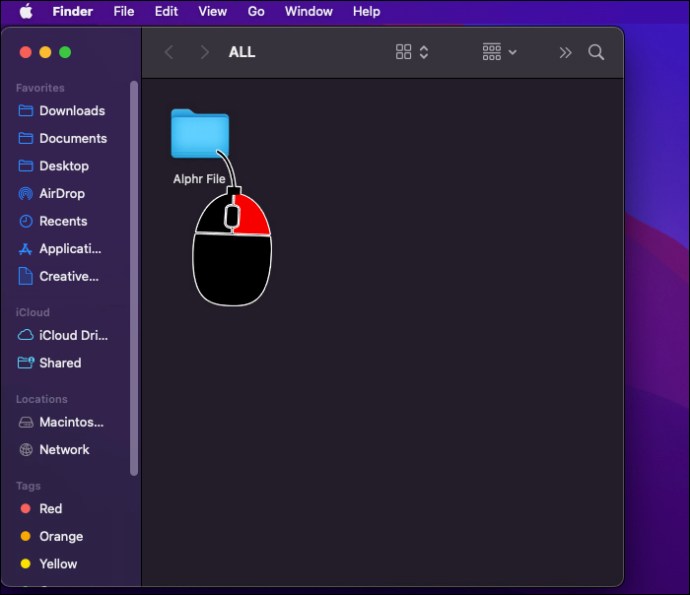Select the Alphr File folder icon
This screenshot has width=690, height=595.
[200, 133]
